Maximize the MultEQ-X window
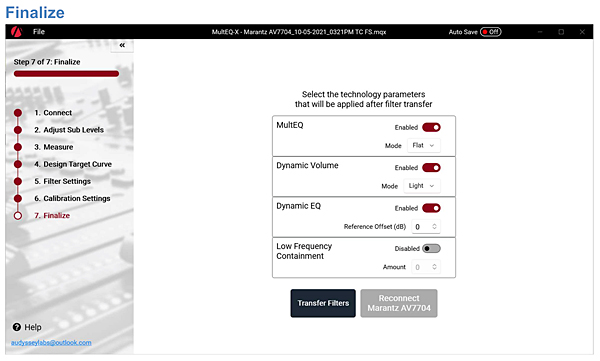Image resolution: width=600 pixels, height=361 pixels. [561, 32]
